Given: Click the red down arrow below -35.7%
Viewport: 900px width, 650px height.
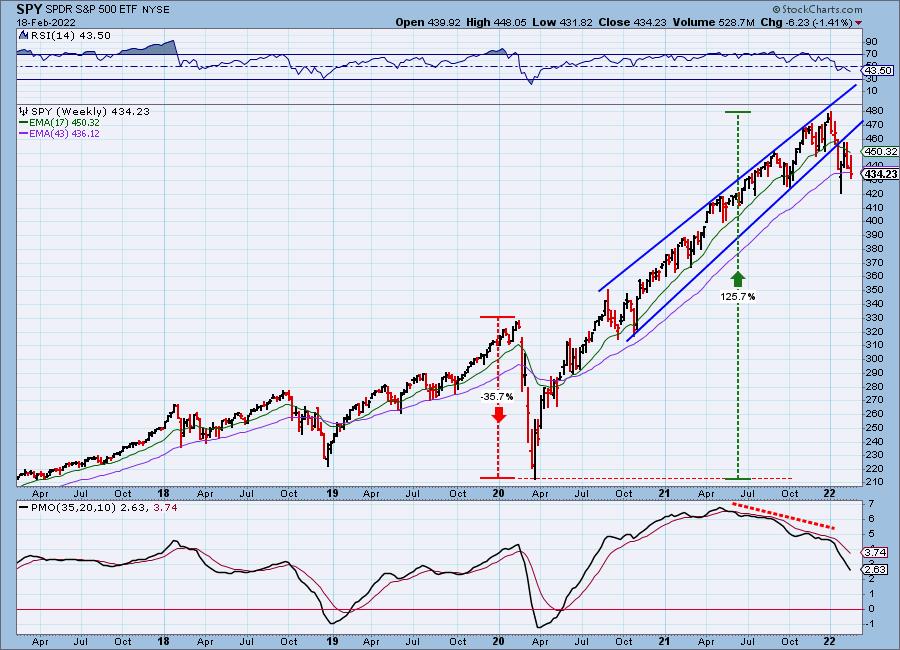Looking at the screenshot, I should pos(498,414).
